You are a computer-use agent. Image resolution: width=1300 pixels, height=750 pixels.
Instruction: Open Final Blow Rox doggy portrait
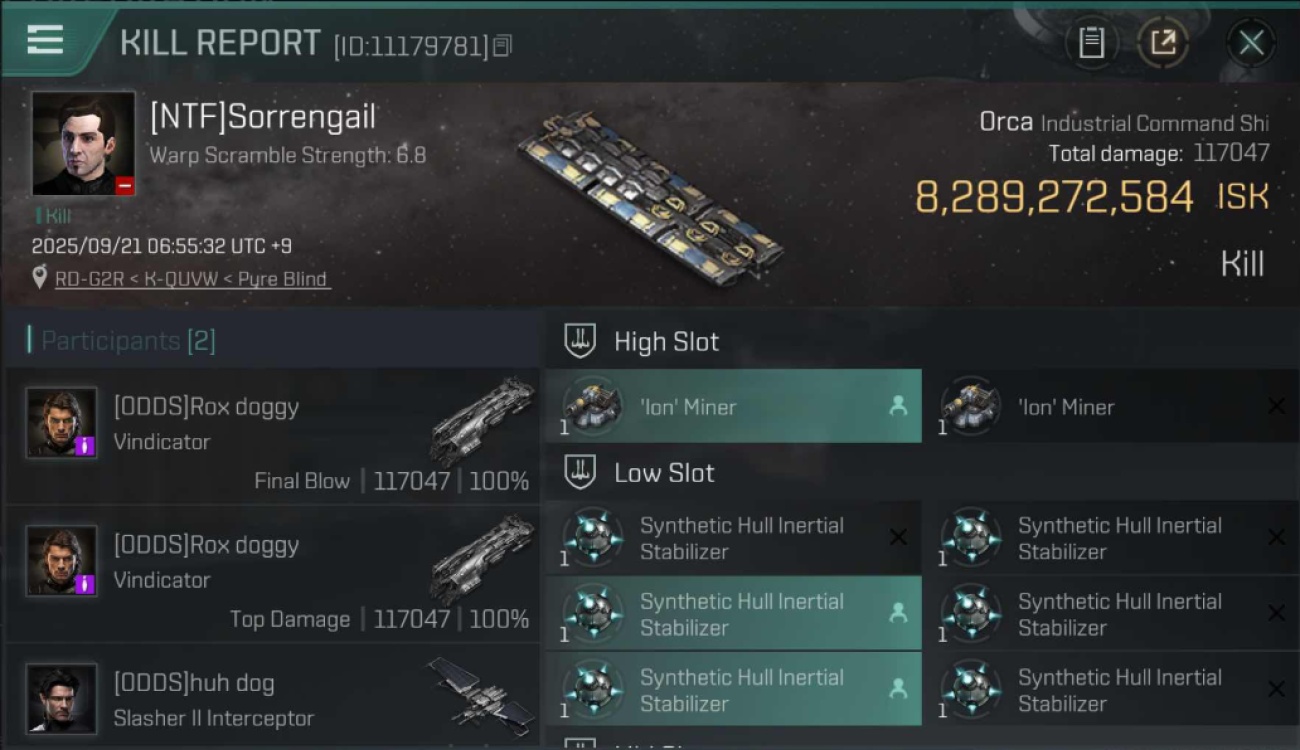point(62,422)
